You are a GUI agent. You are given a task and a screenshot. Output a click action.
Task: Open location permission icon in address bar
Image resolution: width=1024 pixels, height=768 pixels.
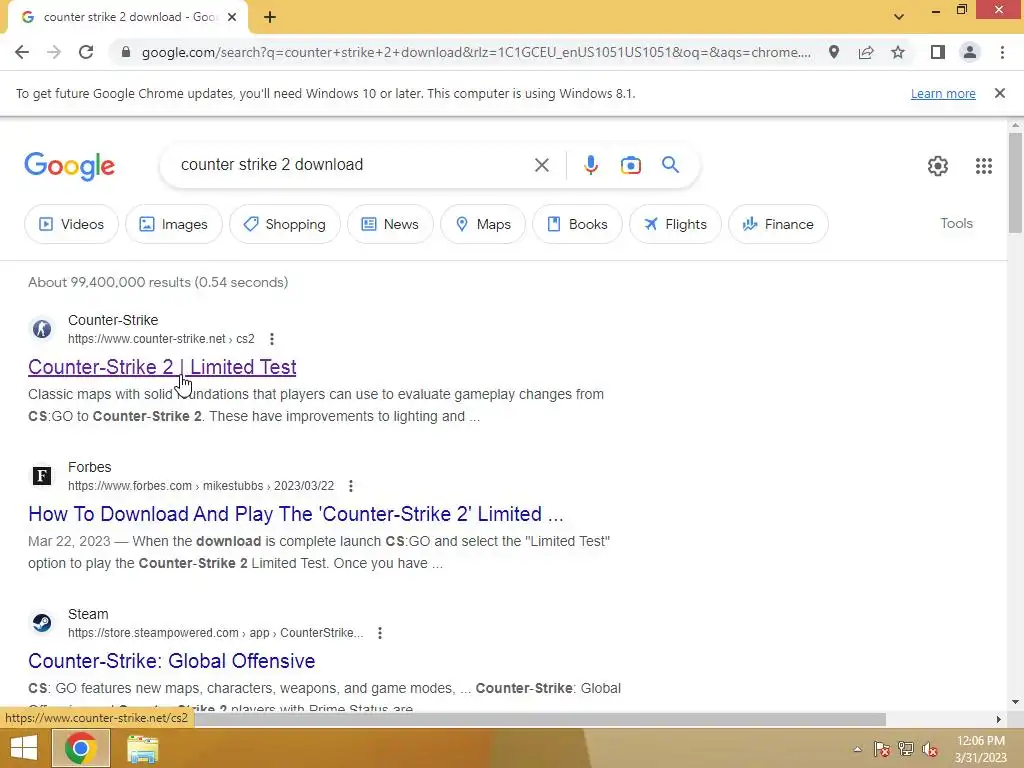834,52
